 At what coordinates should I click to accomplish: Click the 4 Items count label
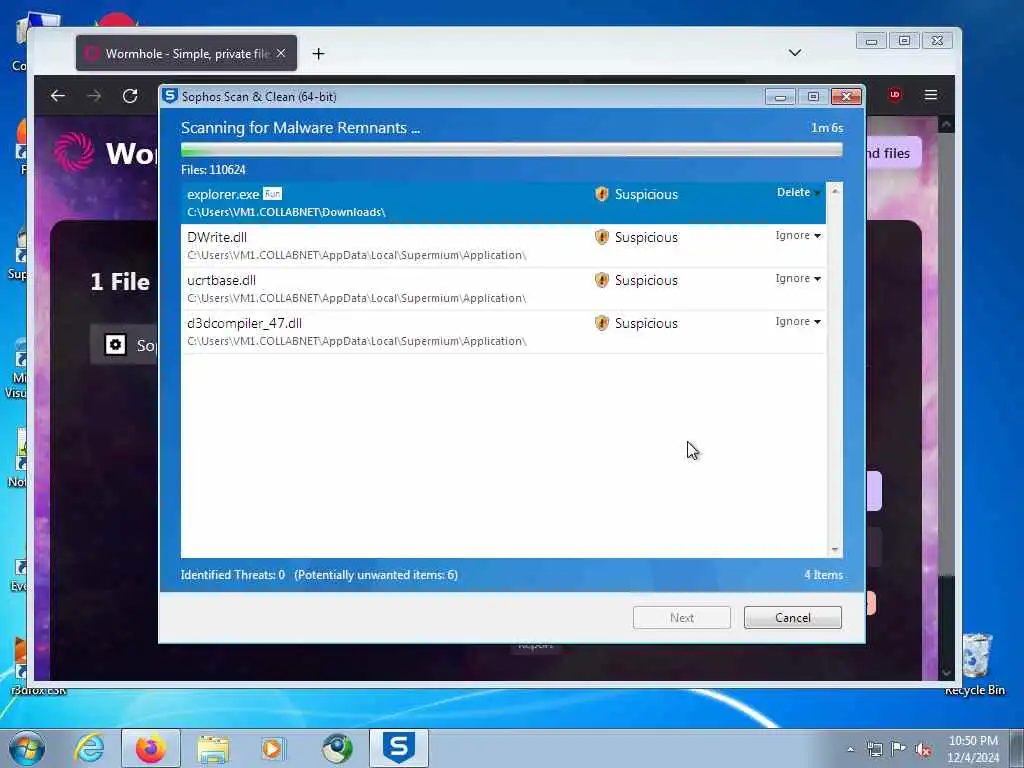pos(824,575)
